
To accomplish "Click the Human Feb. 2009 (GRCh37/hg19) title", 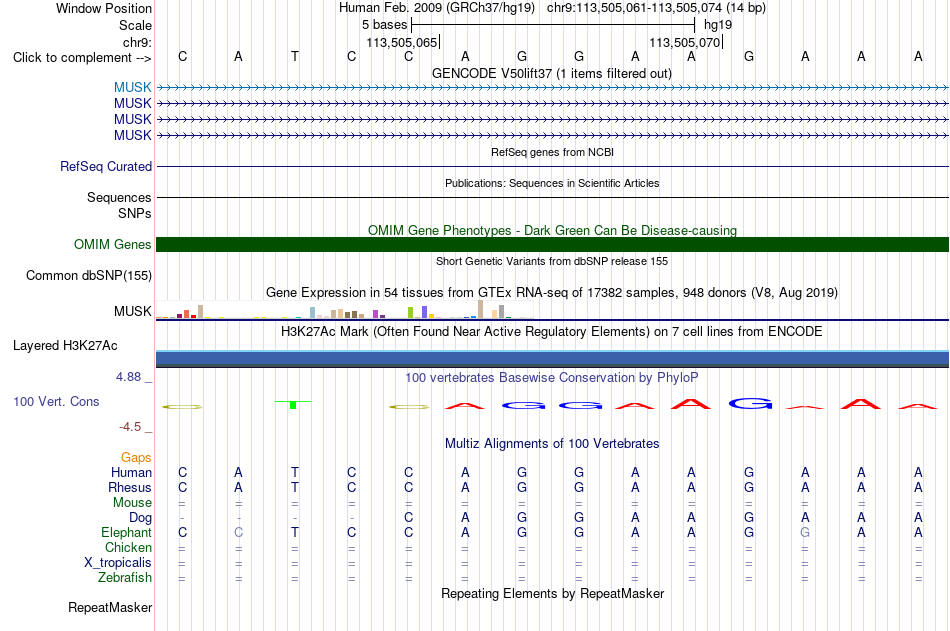I will 437,8.
